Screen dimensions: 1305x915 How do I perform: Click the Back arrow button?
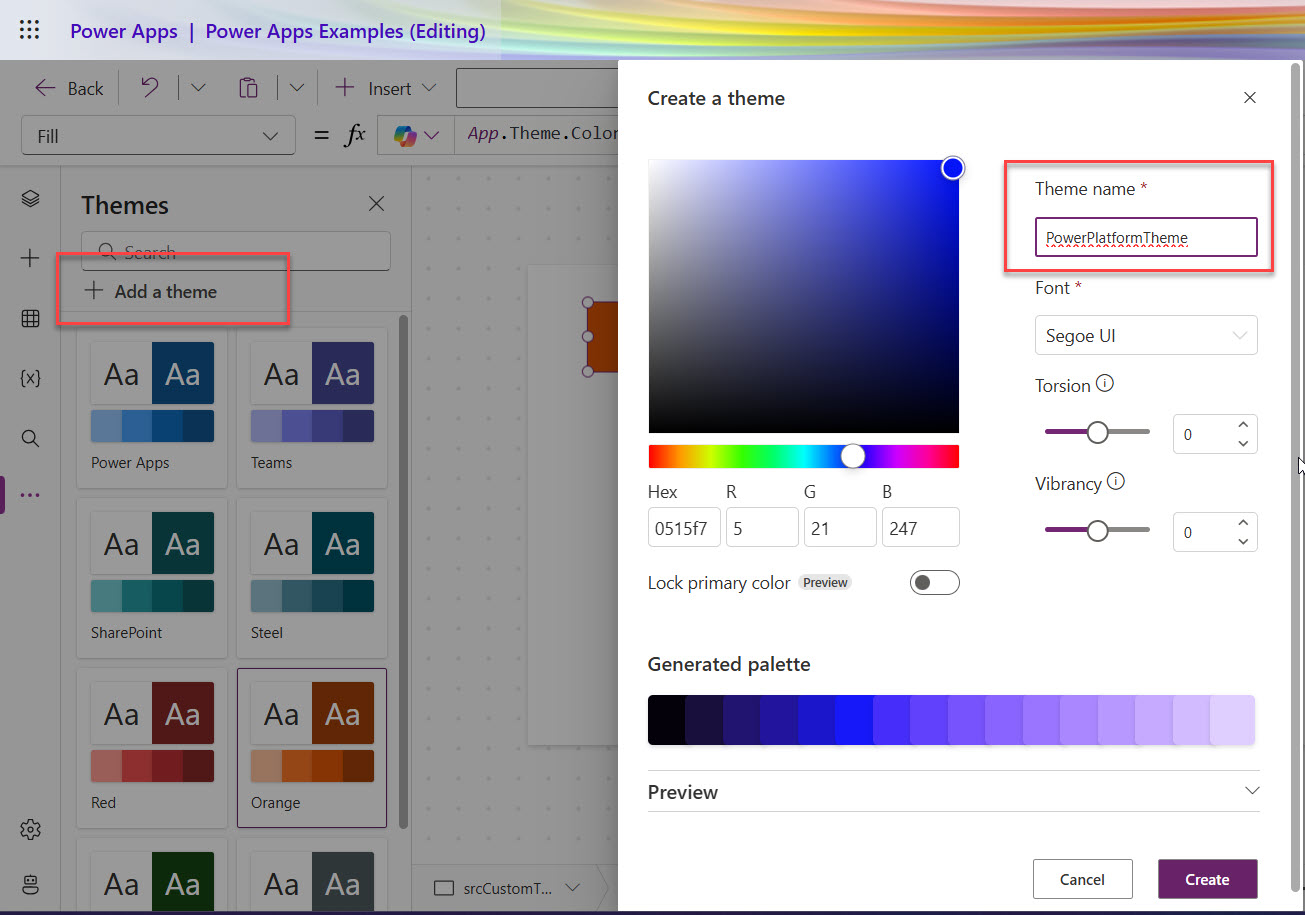pyautogui.click(x=69, y=88)
